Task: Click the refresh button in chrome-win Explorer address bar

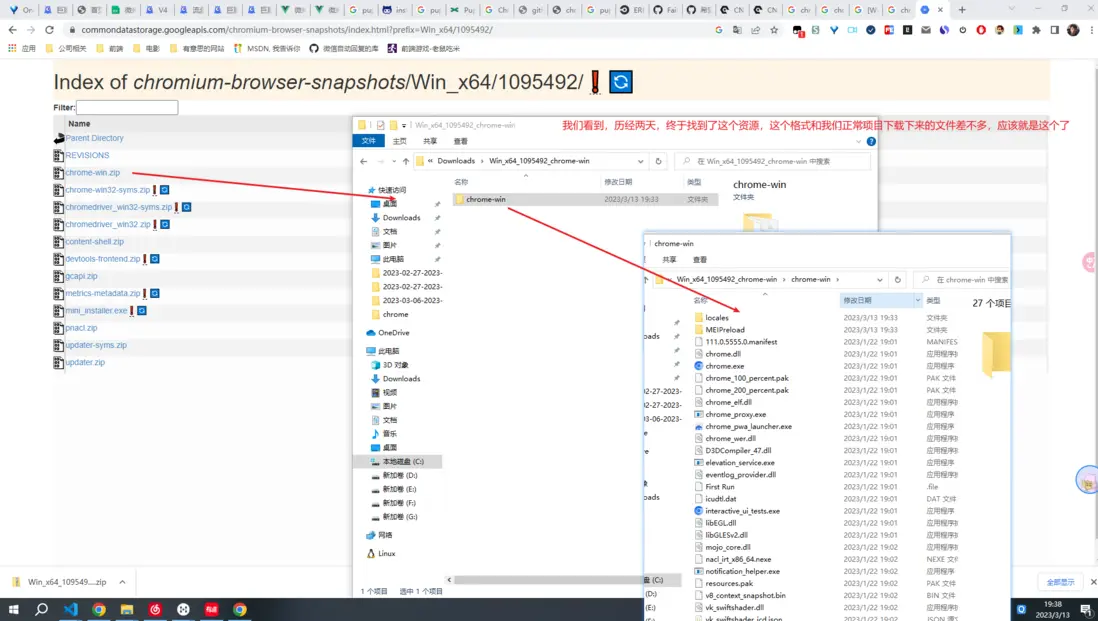Action: coord(898,279)
